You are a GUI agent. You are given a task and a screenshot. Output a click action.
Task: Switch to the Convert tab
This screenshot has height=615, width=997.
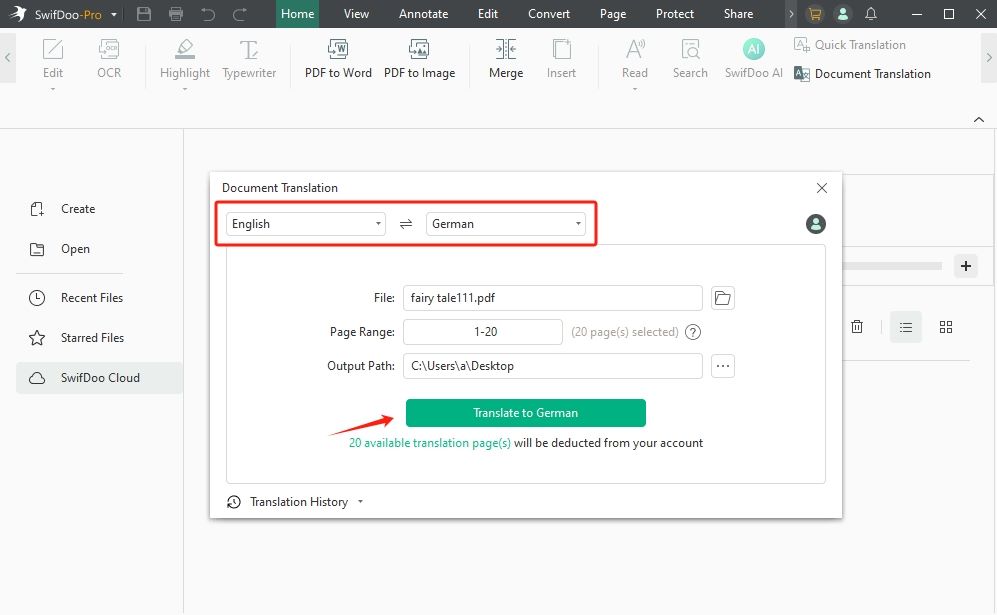(549, 14)
